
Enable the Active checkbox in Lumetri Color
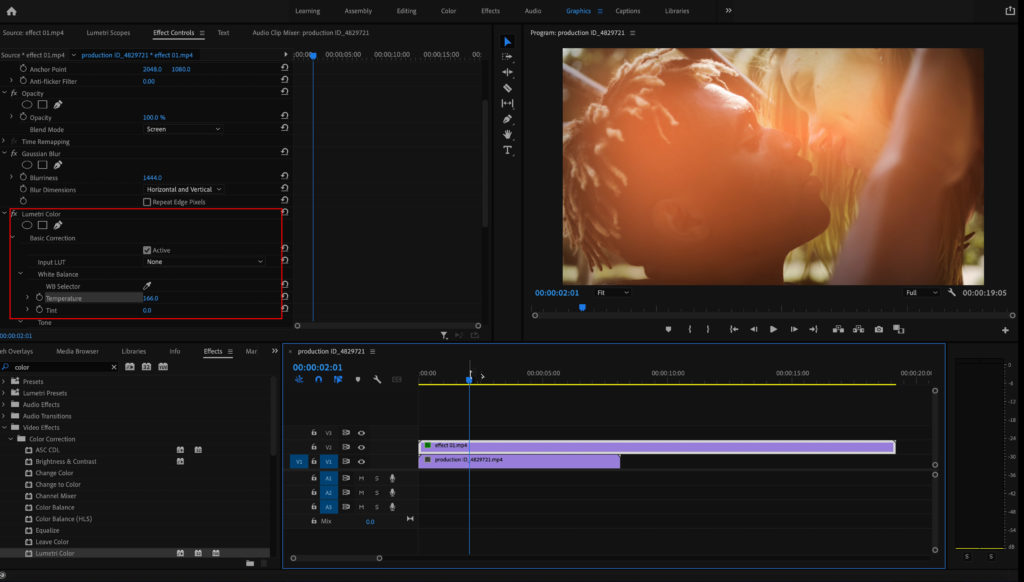point(145,249)
